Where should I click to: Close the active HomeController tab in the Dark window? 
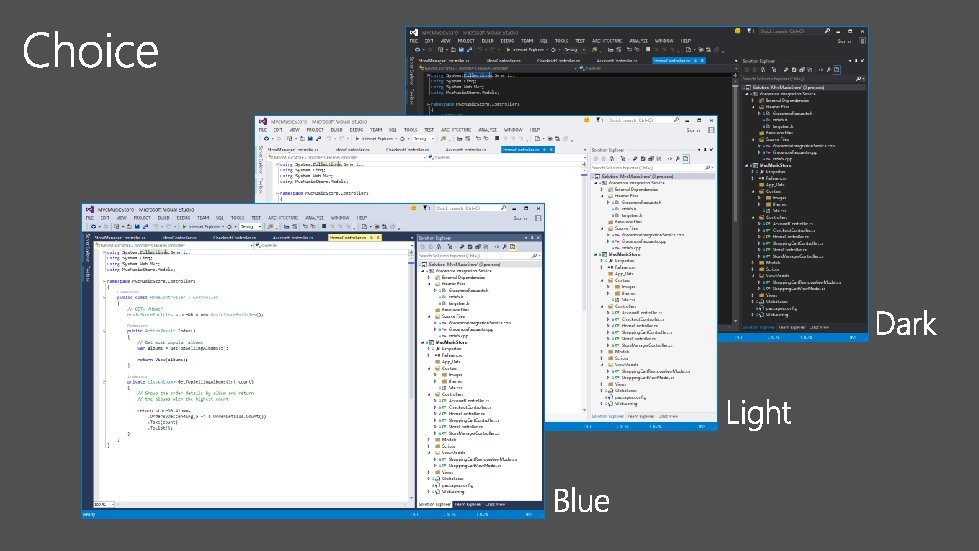coord(702,61)
